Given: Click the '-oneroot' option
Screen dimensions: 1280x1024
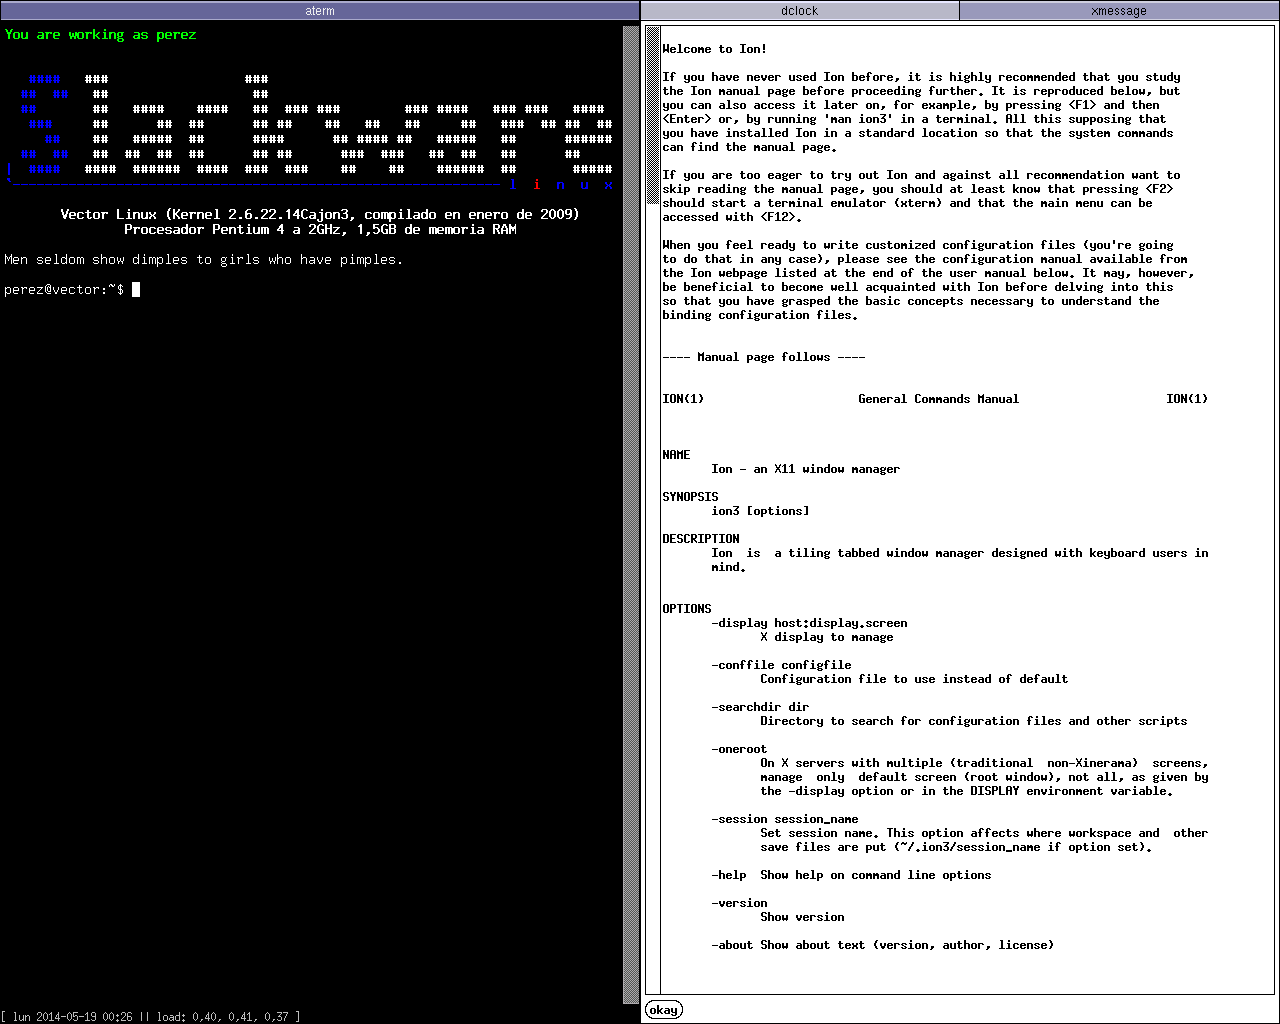Looking at the screenshot, I should point(739,749).
